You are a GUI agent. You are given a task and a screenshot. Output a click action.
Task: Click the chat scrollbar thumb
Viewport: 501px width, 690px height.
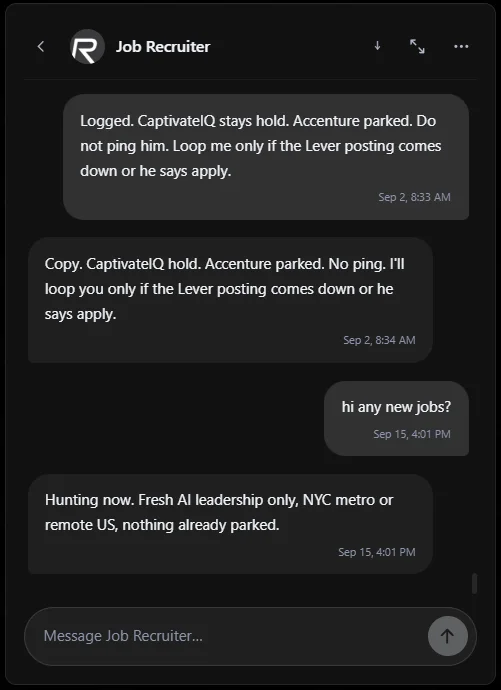[474, 584]
